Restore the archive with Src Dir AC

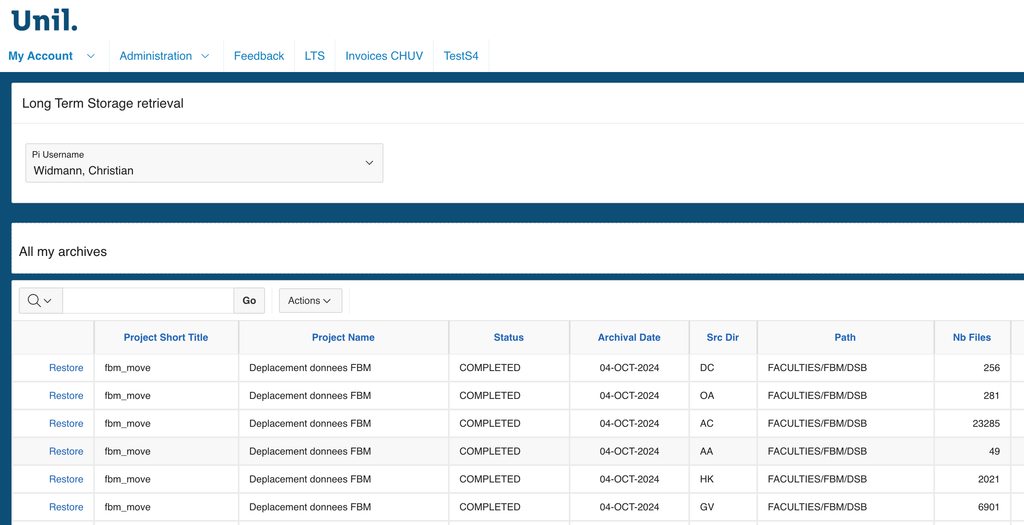[x=66, y=423]
